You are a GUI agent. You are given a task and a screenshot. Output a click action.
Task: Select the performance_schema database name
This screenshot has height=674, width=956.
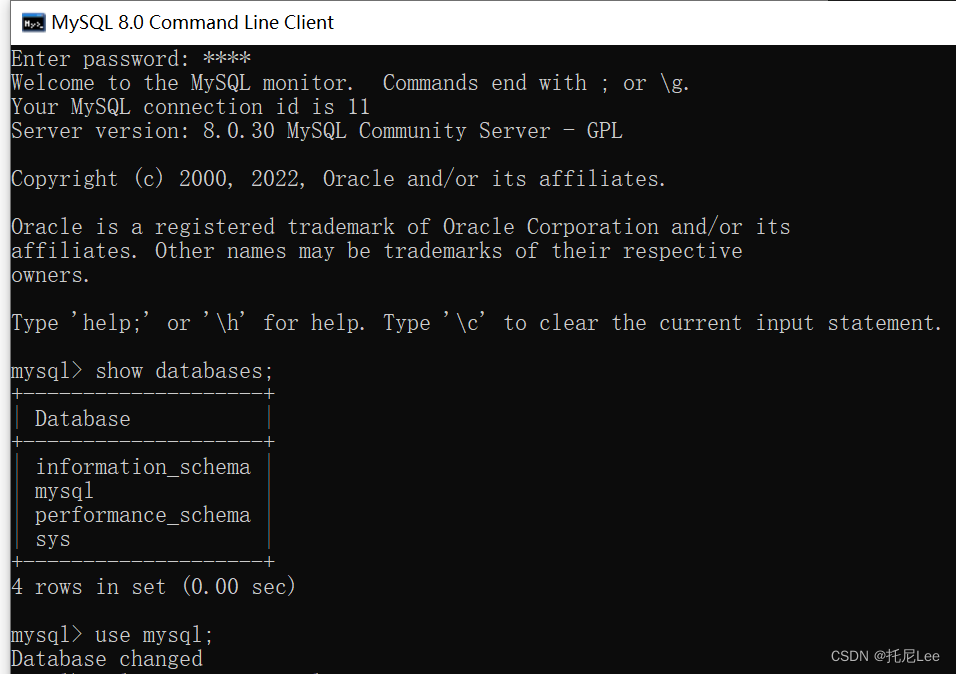[x=142, y=514]
